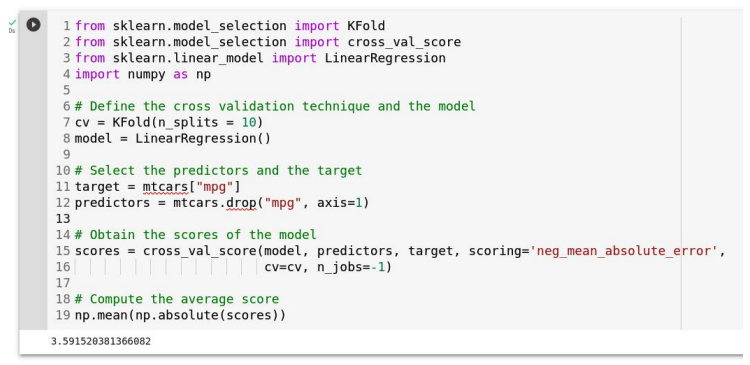Select the output value 3.591520381366082
This screenshot has width=750, height=365.
[101, 342]
